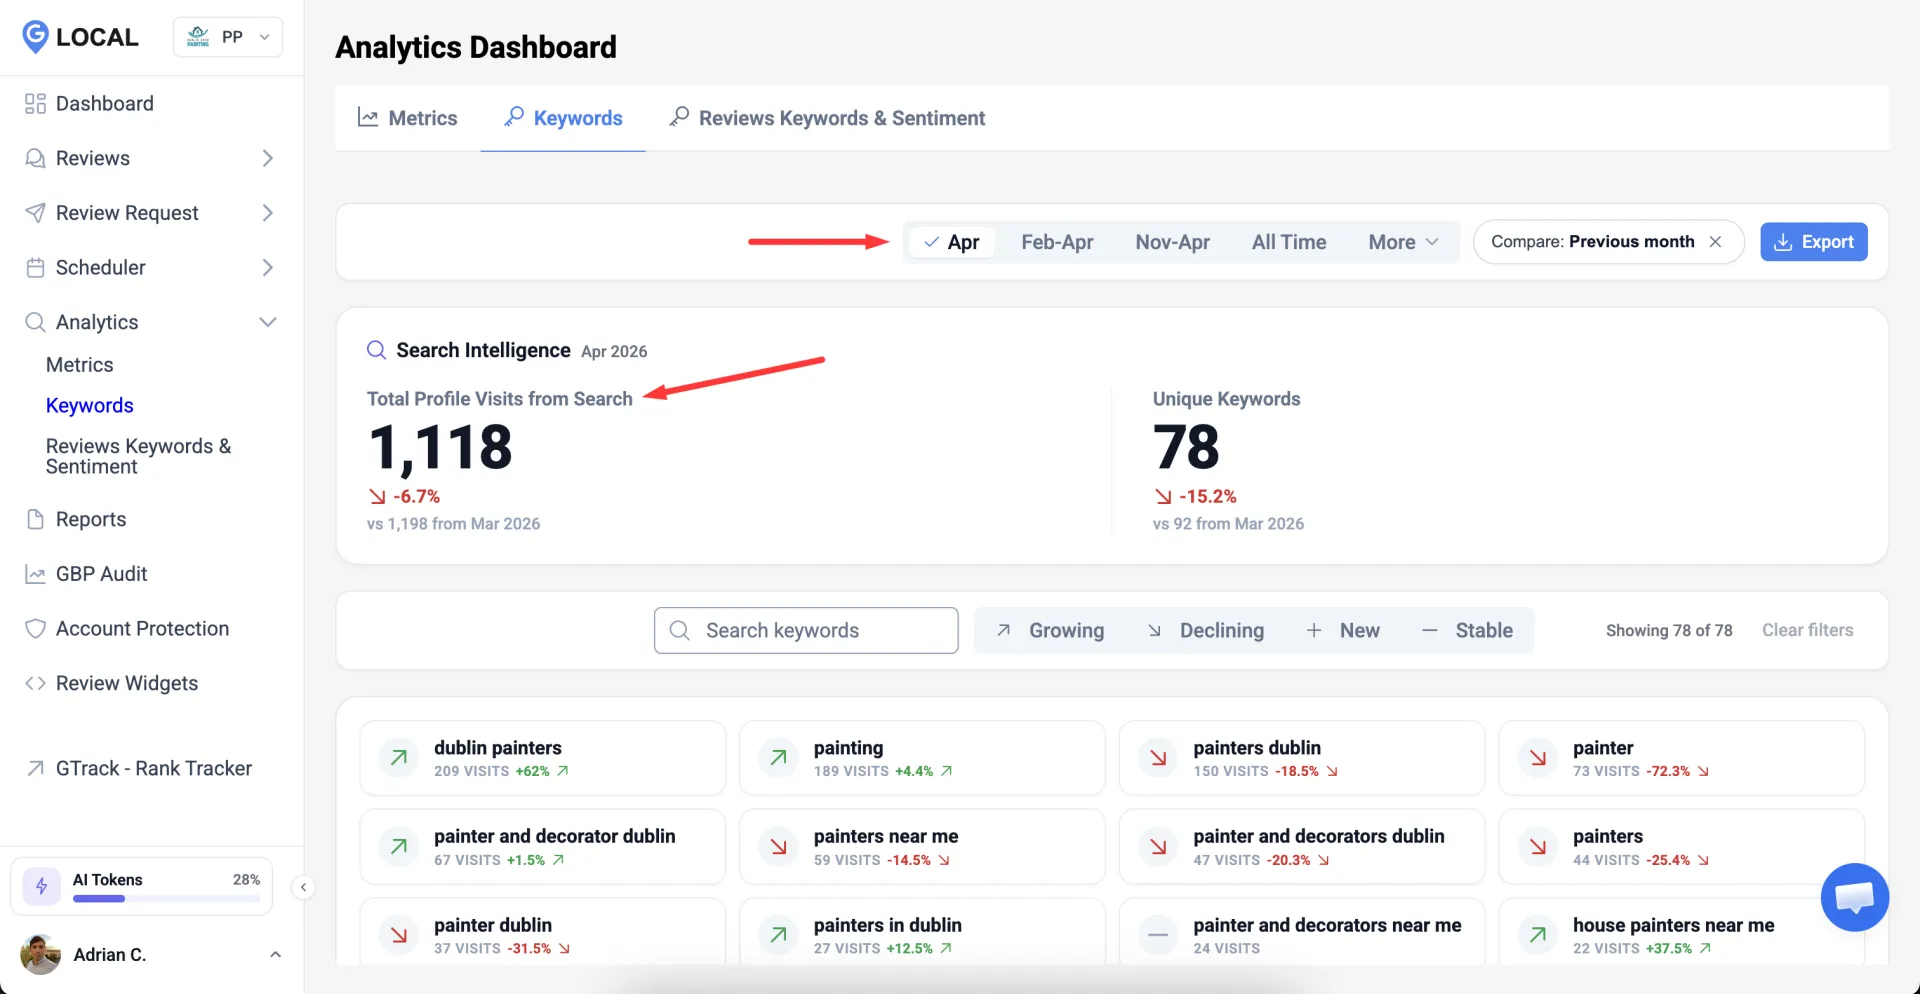This screenshot has height=994, width=1920.
Task: Switch to the Metrics tab
Action: pyautogui.click(x=408, y=118)
